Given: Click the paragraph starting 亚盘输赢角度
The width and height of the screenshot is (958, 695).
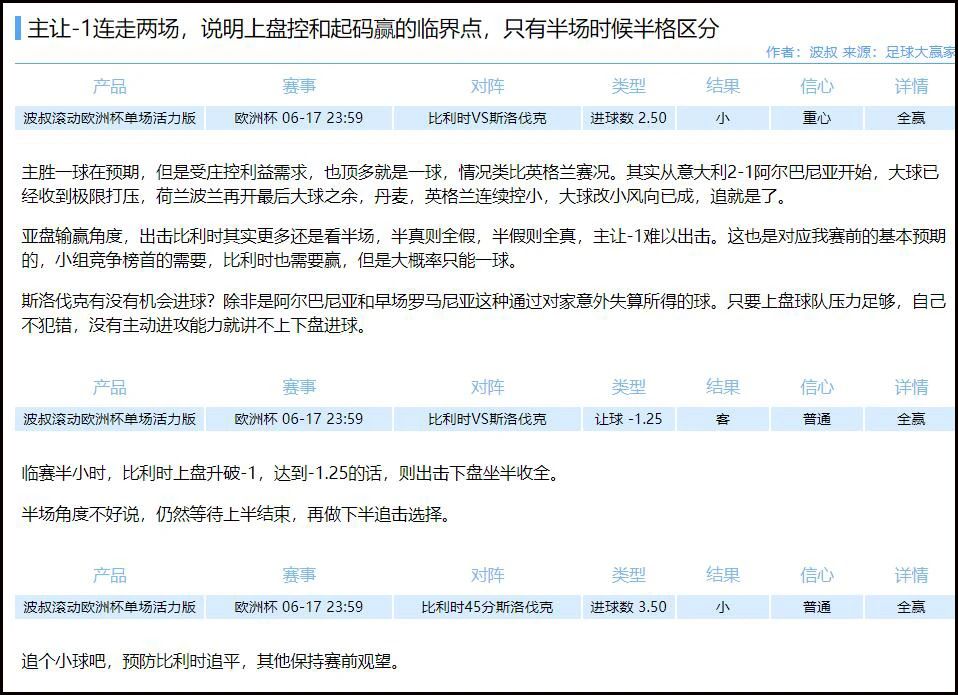Looking at the screenshot, I should coord(483,248).
